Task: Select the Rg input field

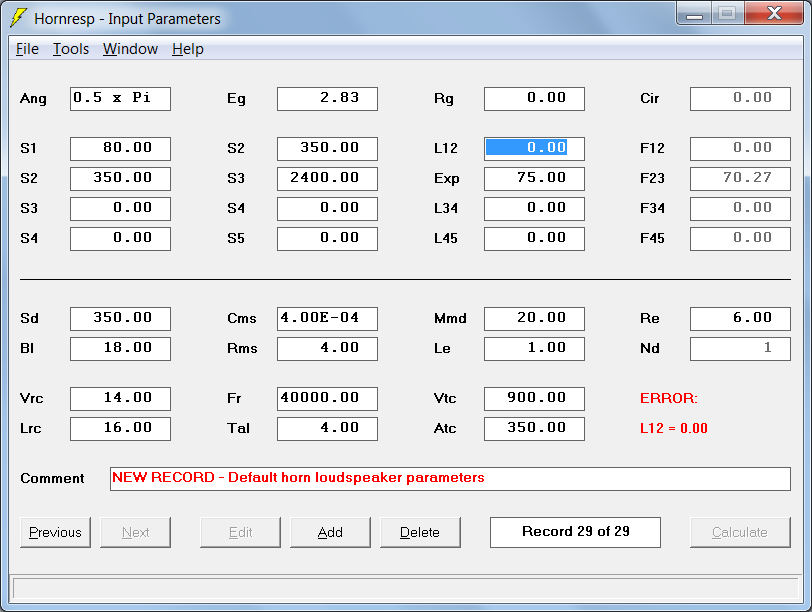Action: (534, 99)
